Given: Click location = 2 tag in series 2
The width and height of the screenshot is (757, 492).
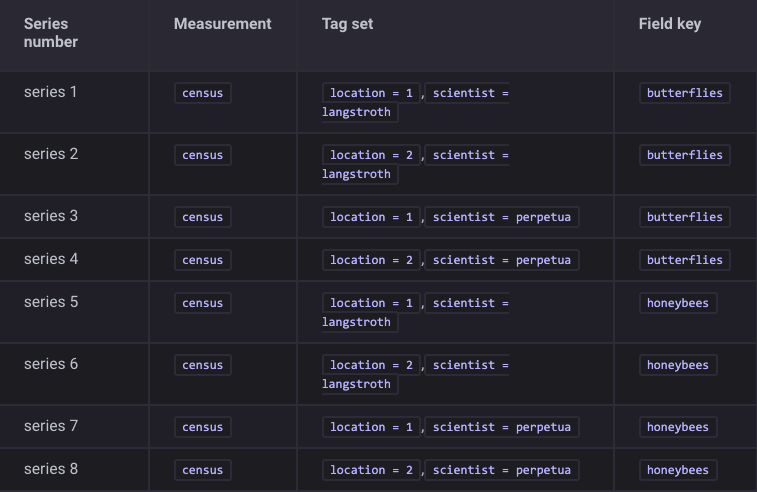Looking at the screenshot, I should pyautogui.click(x=371, y=155).
